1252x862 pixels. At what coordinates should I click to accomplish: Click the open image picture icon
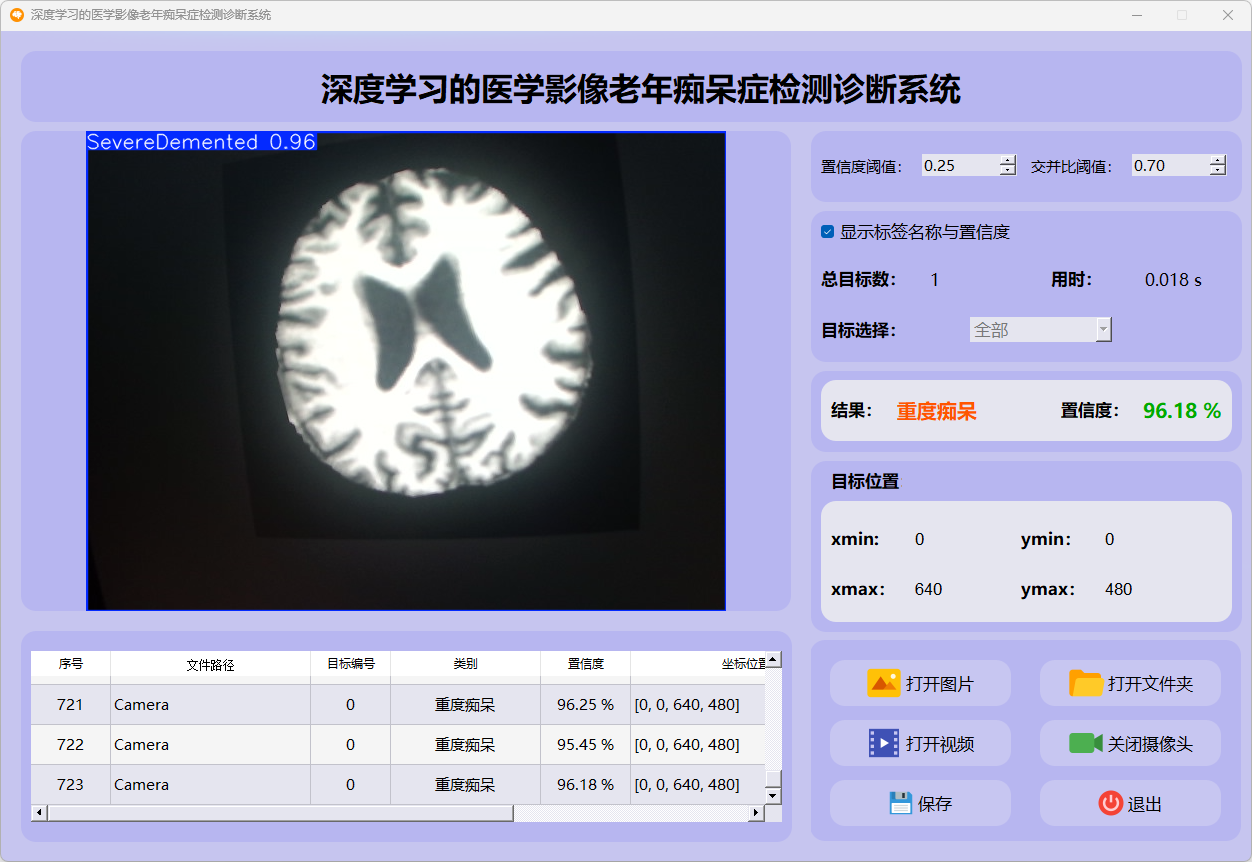pos(884,684)
